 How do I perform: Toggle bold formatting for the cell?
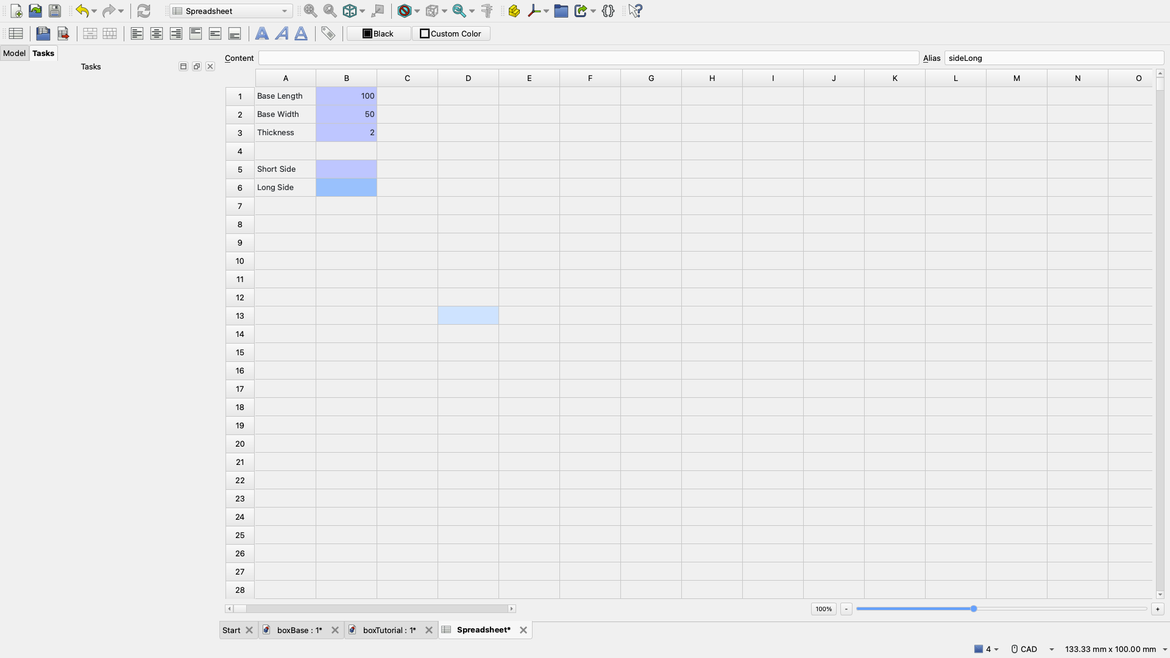tap(261, 32)
